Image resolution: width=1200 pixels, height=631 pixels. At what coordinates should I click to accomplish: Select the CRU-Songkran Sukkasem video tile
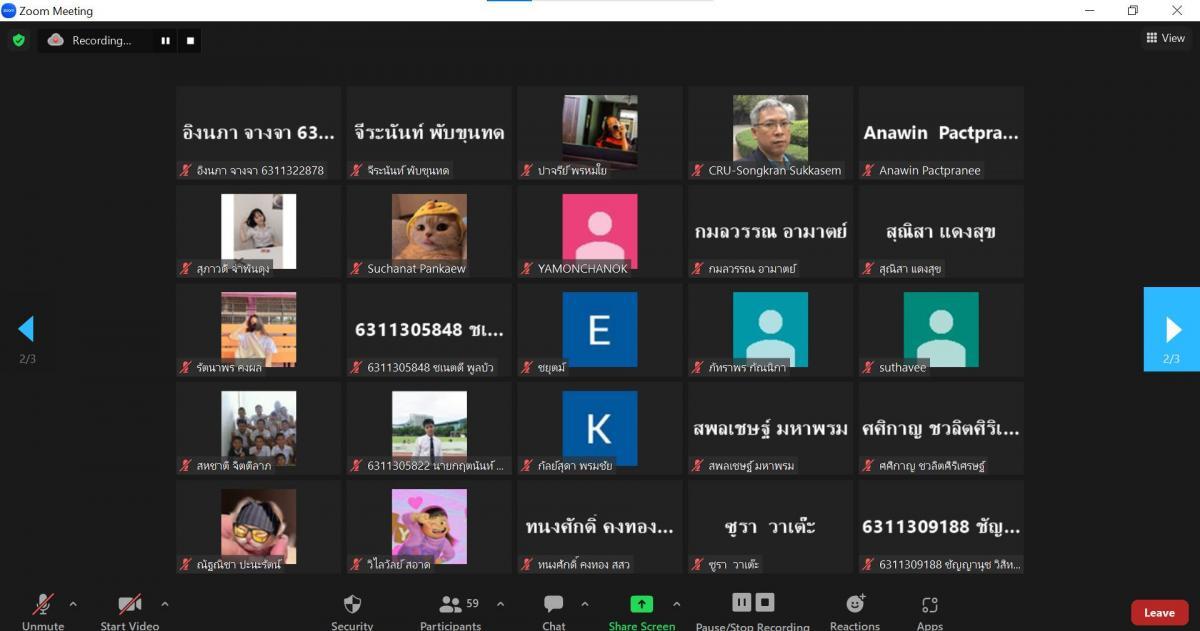[x=770, y=132]
